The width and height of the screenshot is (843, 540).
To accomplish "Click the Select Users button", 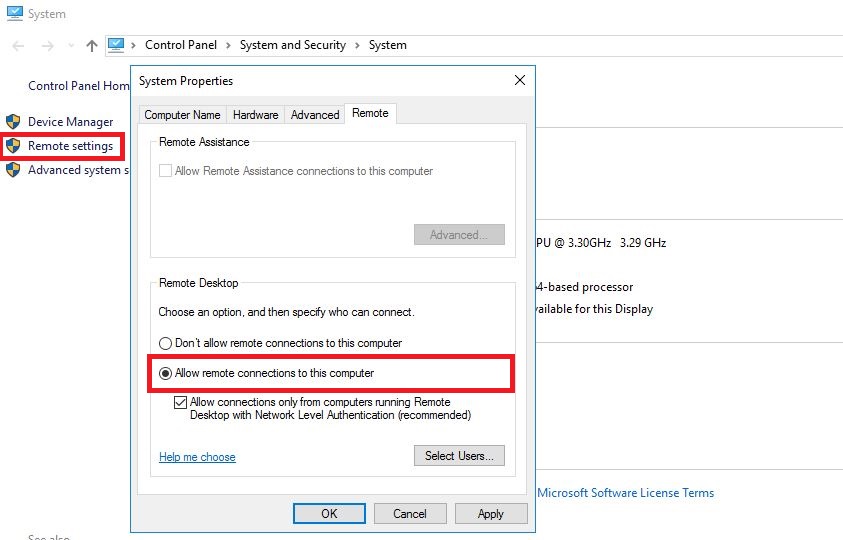I will coord(458,456).
